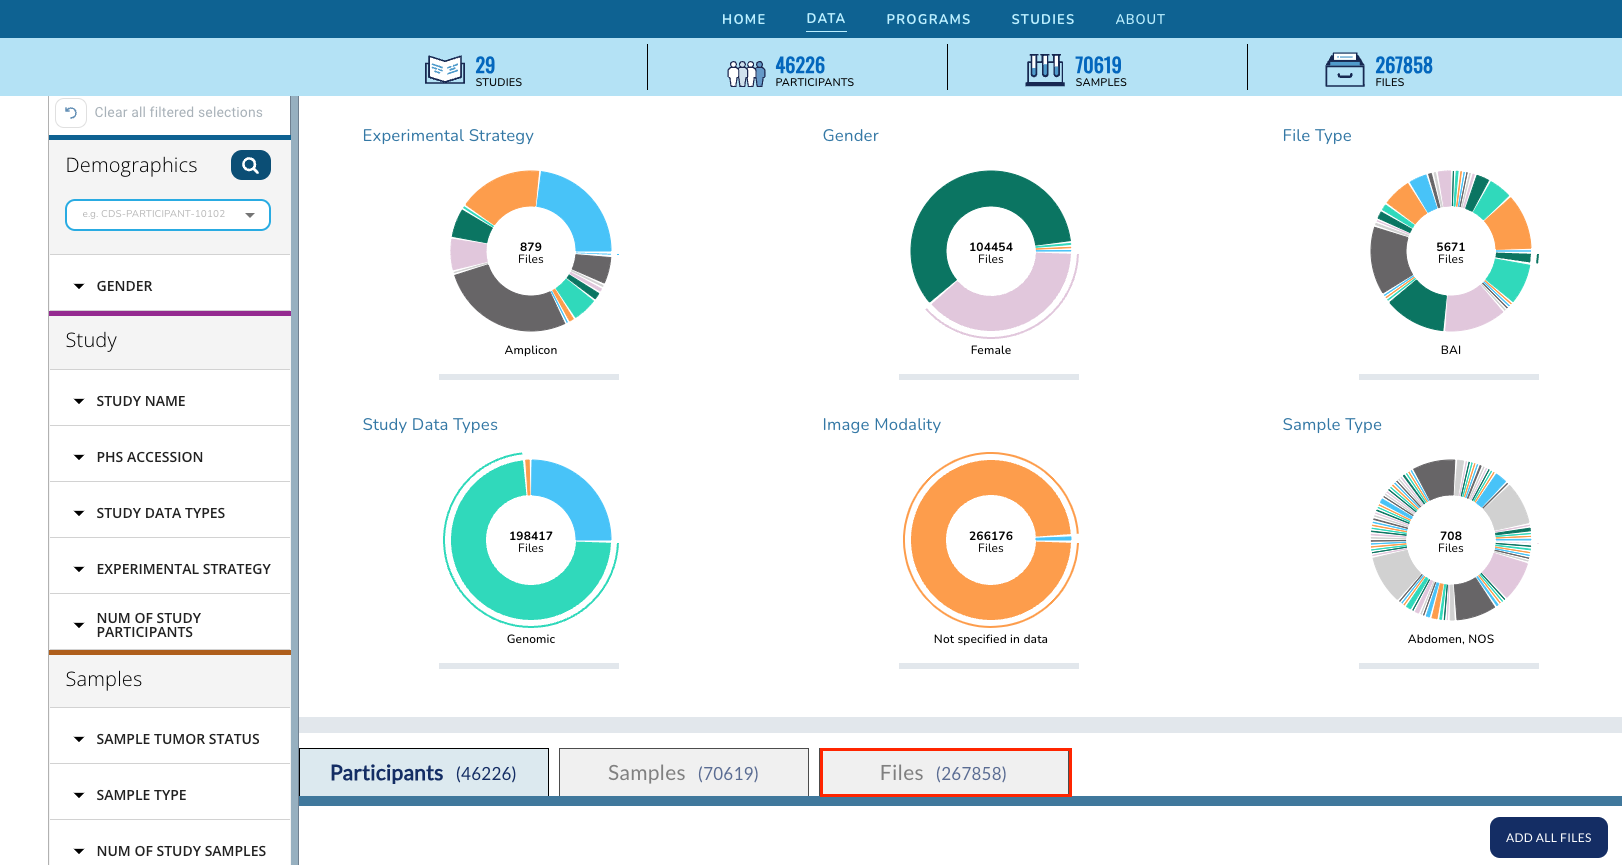Expand the SAMPLE TUMOR STATUS filter

point(170,739)
